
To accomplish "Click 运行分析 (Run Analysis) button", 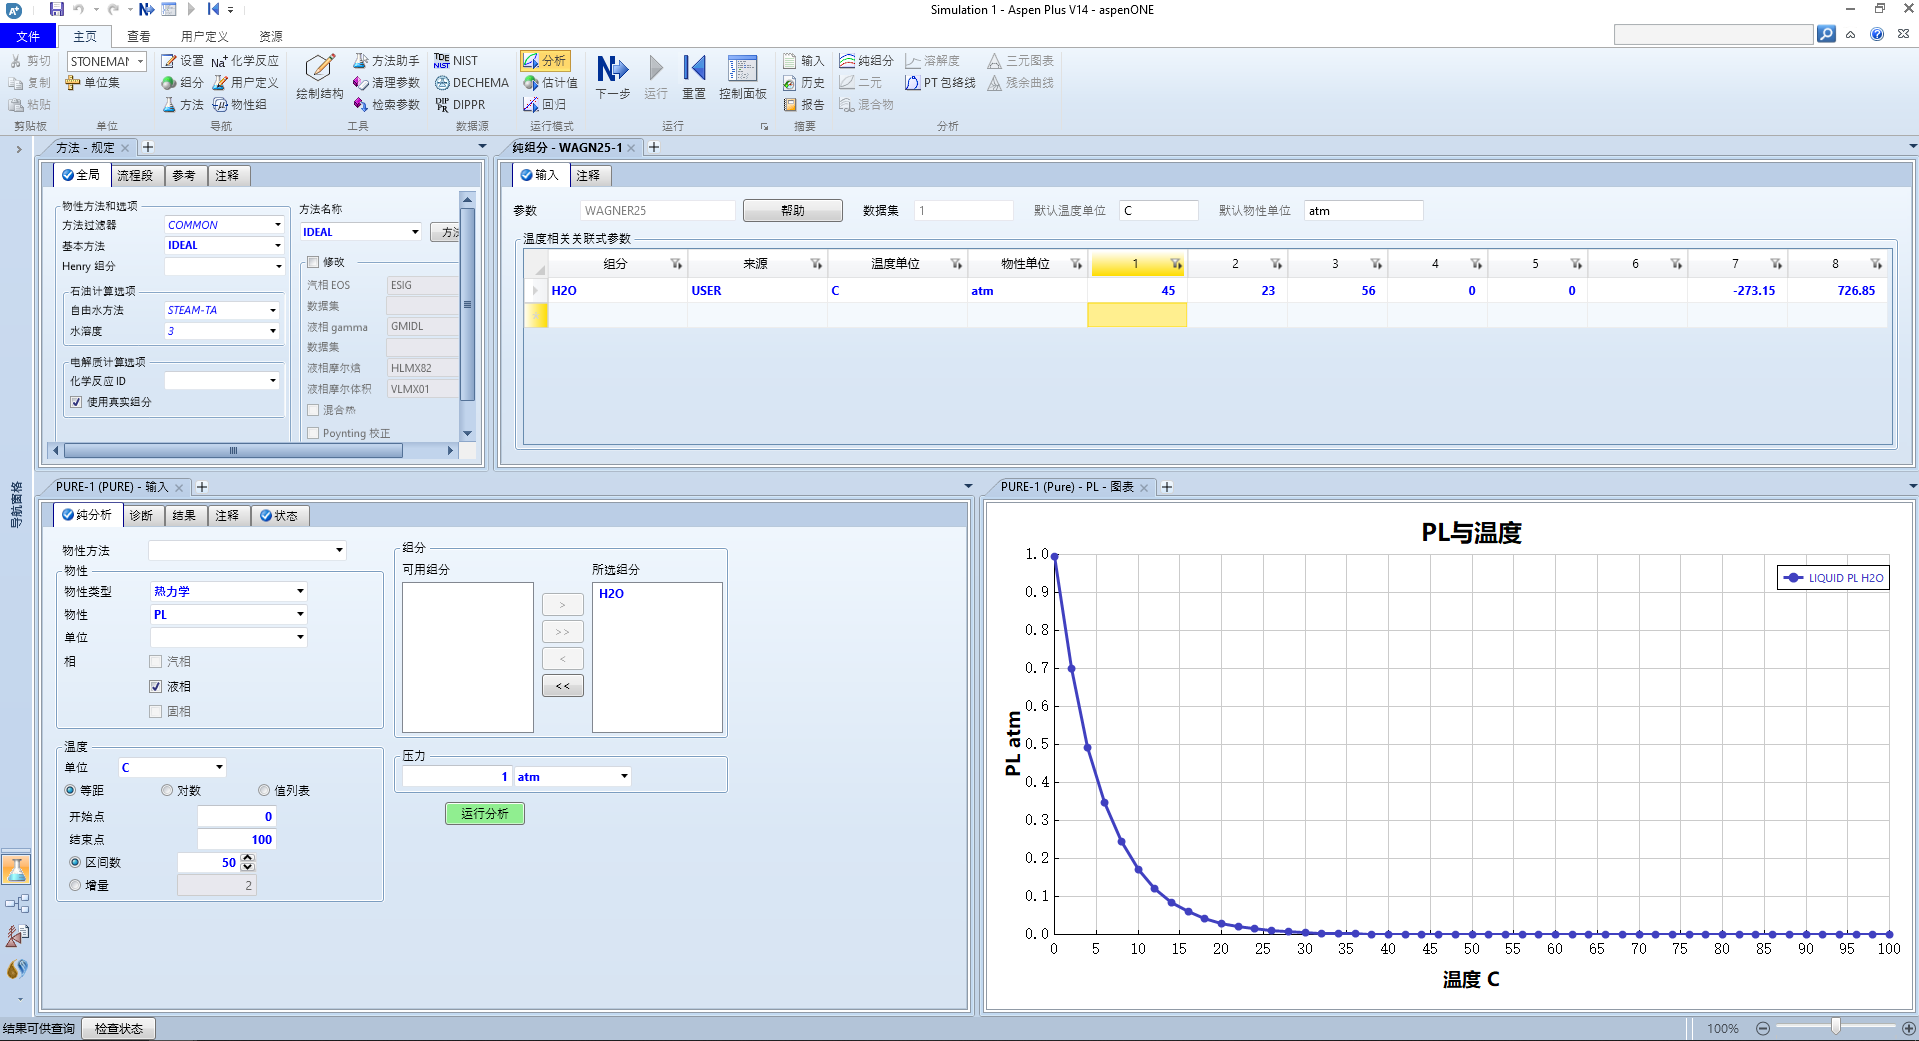I will click(485, 814).
